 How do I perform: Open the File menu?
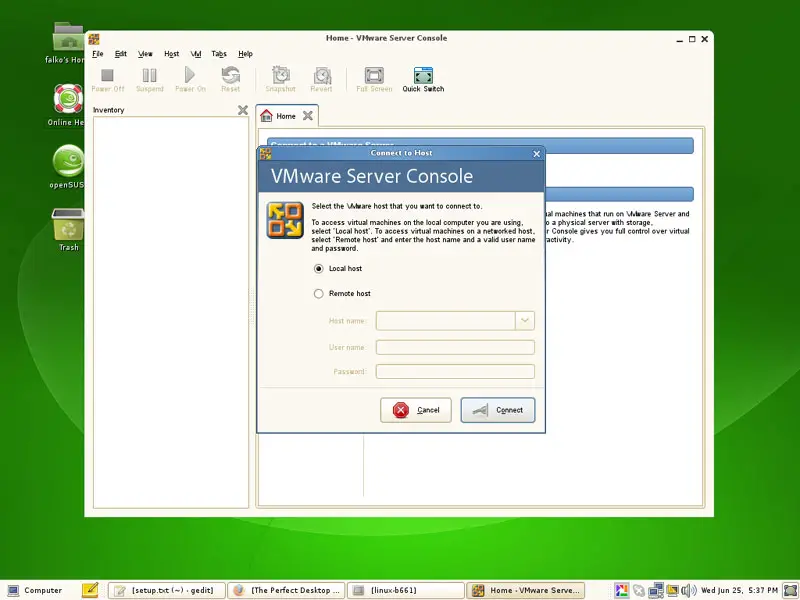98,54
